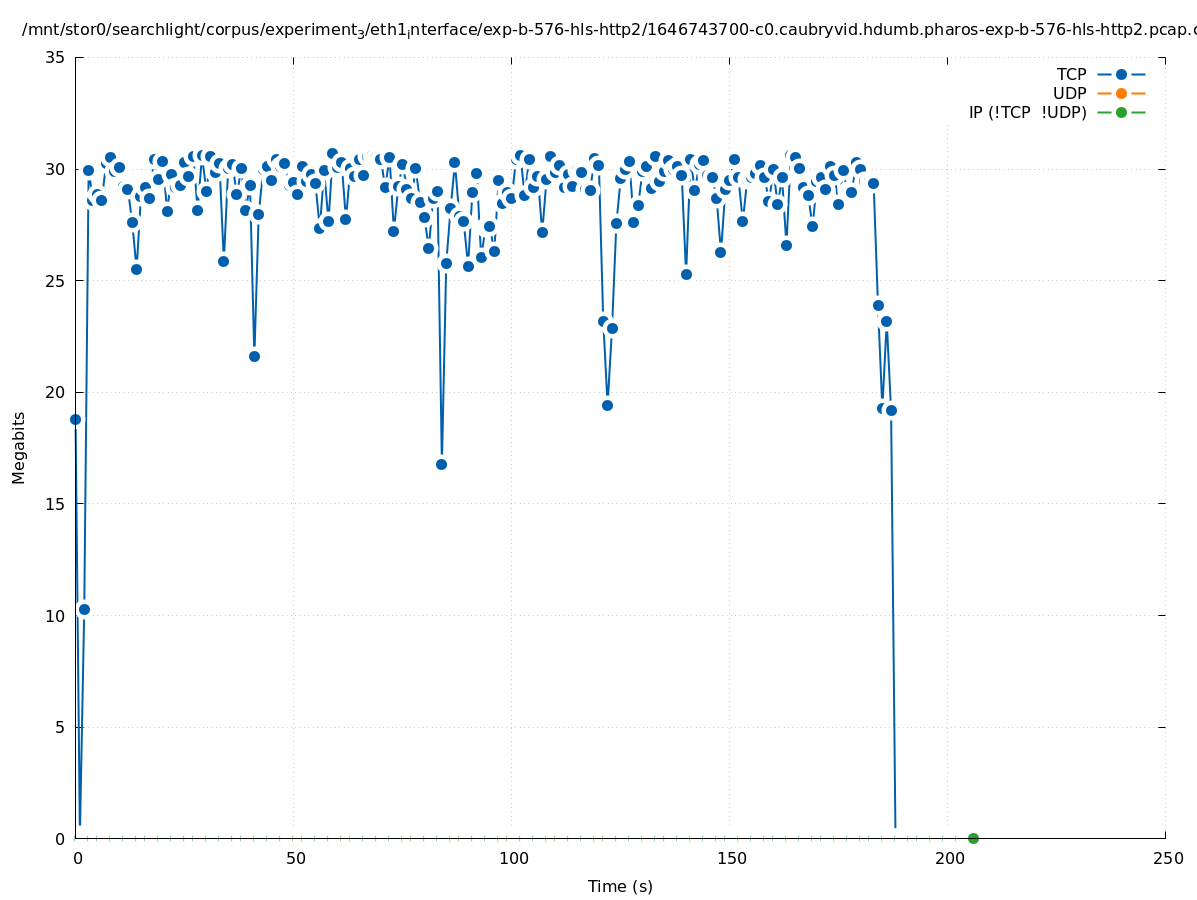Click the 100 tick label on x-axis
The width and height of the screenshot is (1197, 900).
click(512, 859)
